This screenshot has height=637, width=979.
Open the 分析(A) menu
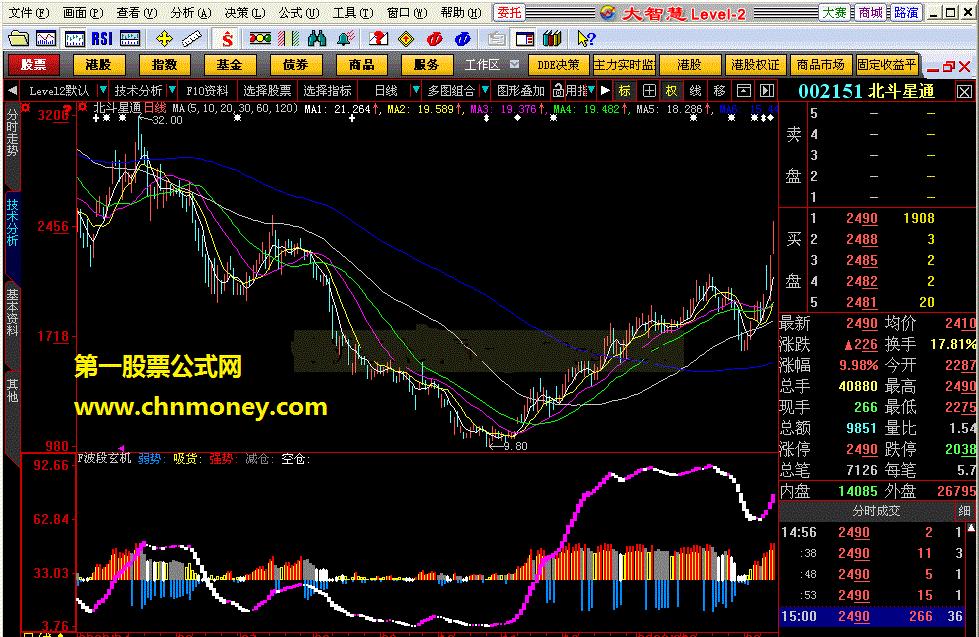[190, 12]
